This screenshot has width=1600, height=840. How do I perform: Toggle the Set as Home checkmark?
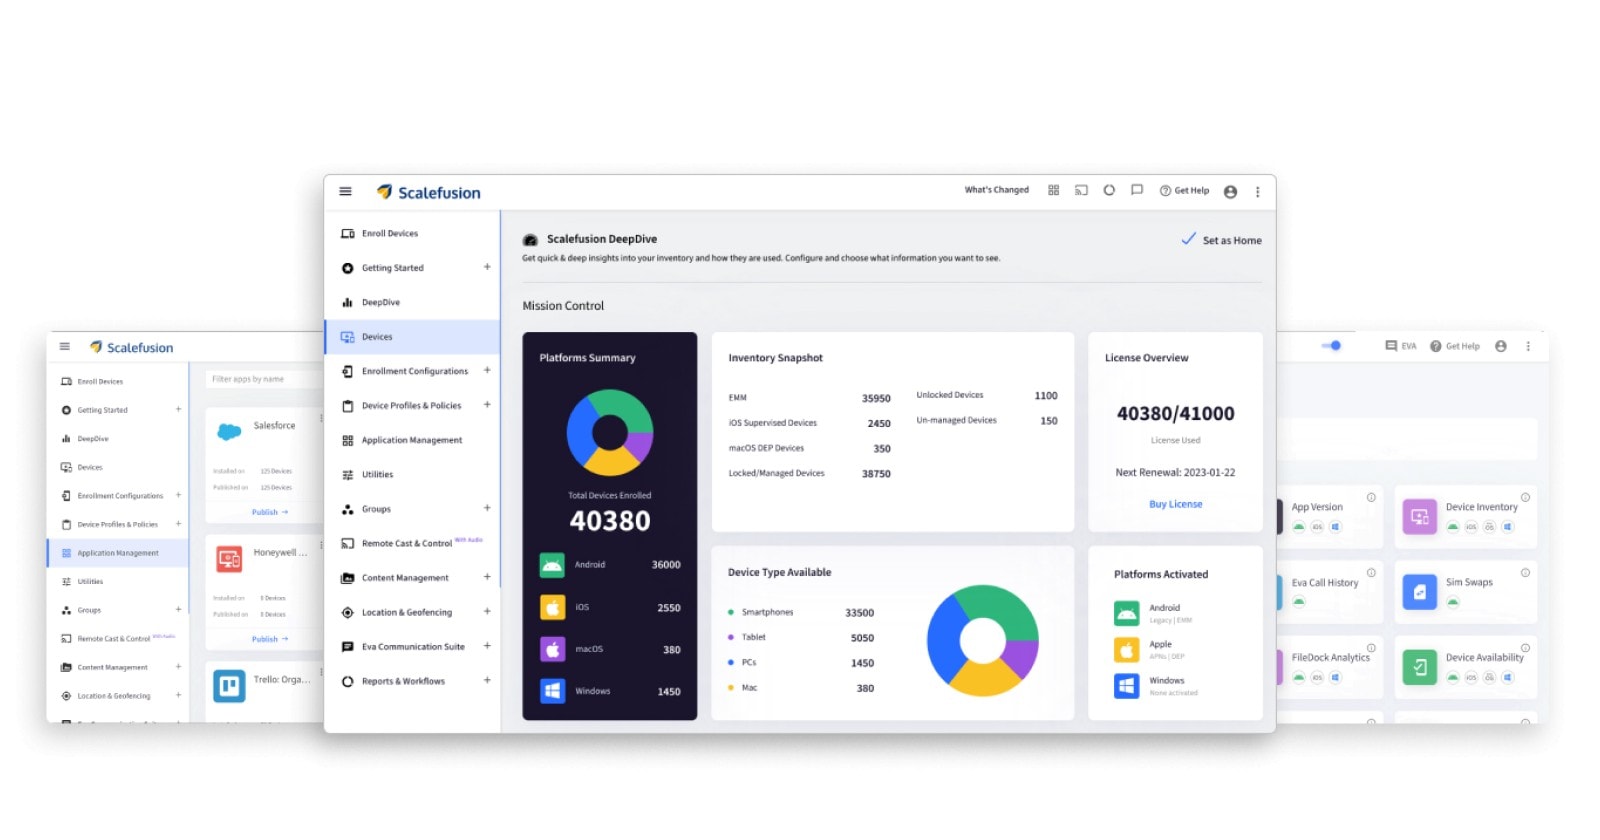pos(1188,239)
